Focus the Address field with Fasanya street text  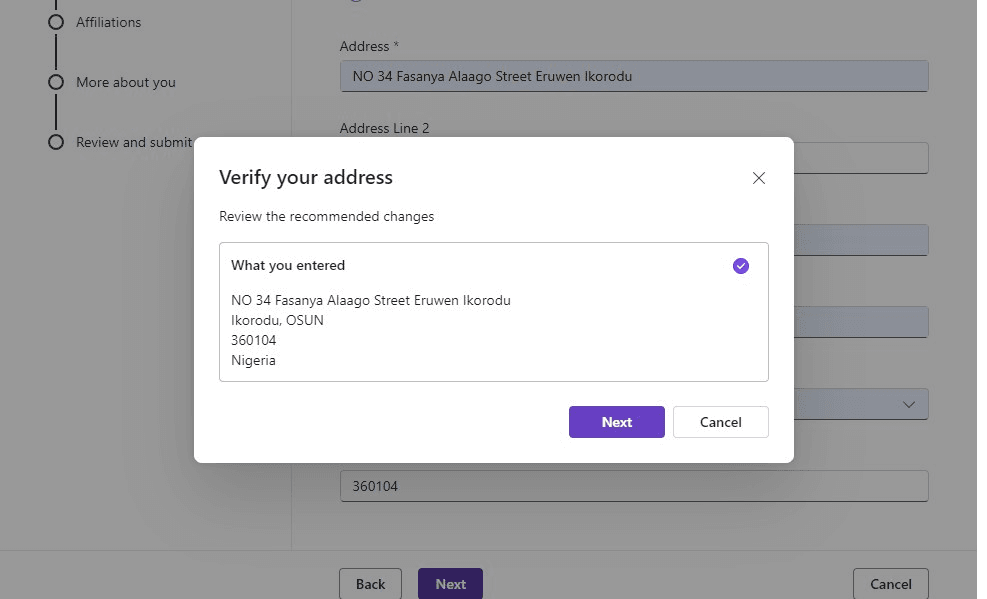(x=633, y=77)
